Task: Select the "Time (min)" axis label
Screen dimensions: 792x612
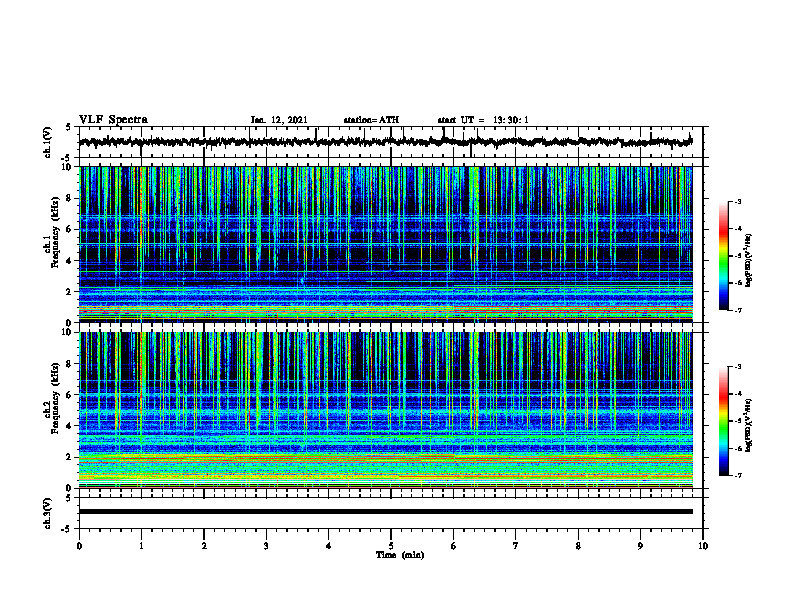Action: pos(400,555)
